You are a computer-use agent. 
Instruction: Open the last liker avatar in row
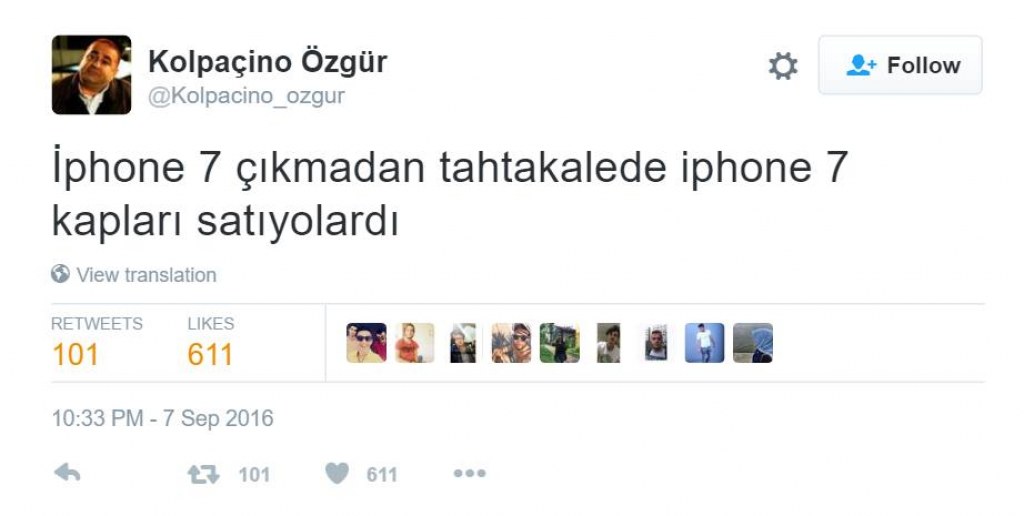click(753, 343)
